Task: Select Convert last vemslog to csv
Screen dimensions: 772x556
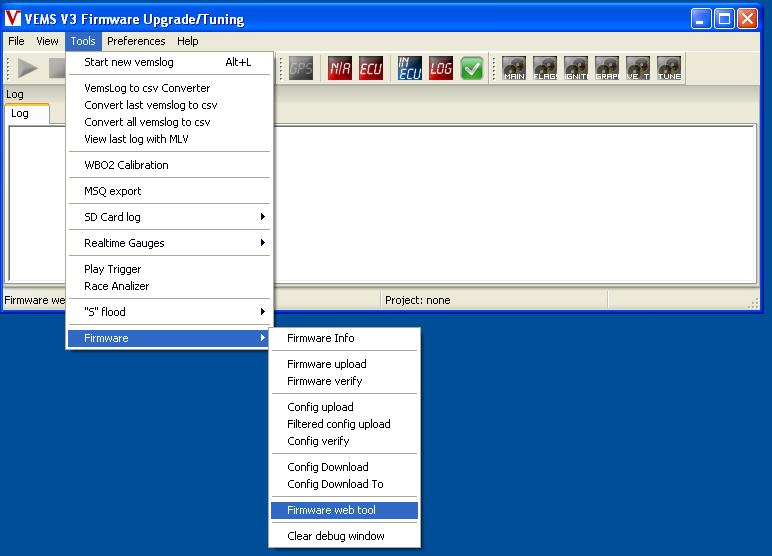Action: [169, 105]
